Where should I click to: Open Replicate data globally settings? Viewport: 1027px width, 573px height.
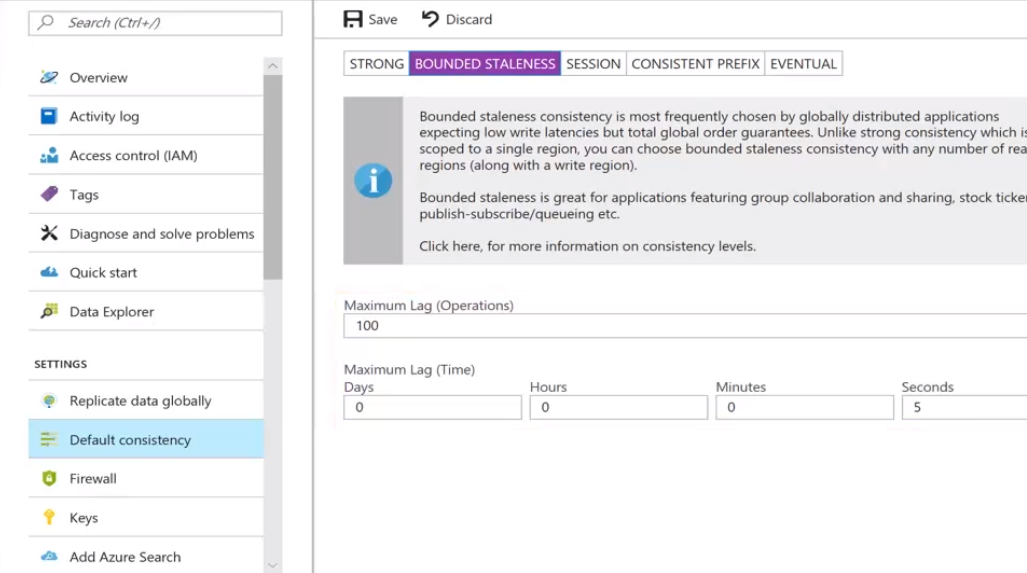(146, 401)
